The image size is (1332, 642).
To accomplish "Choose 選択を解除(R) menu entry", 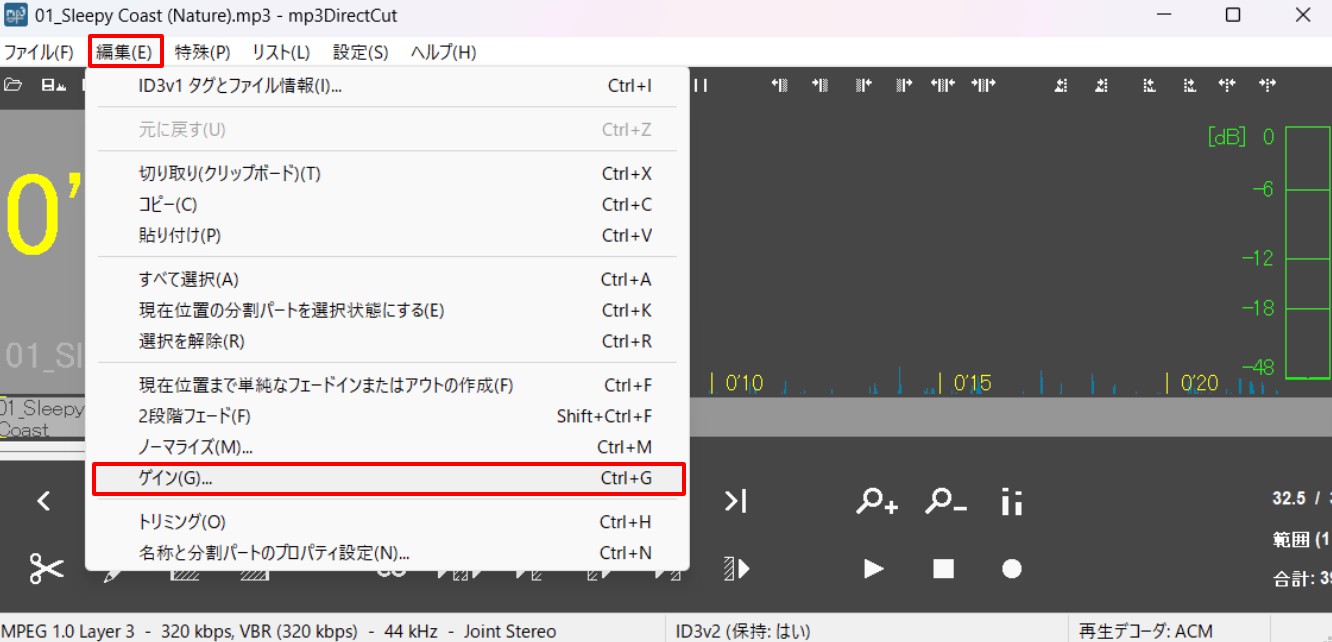I will coord(387,341).
